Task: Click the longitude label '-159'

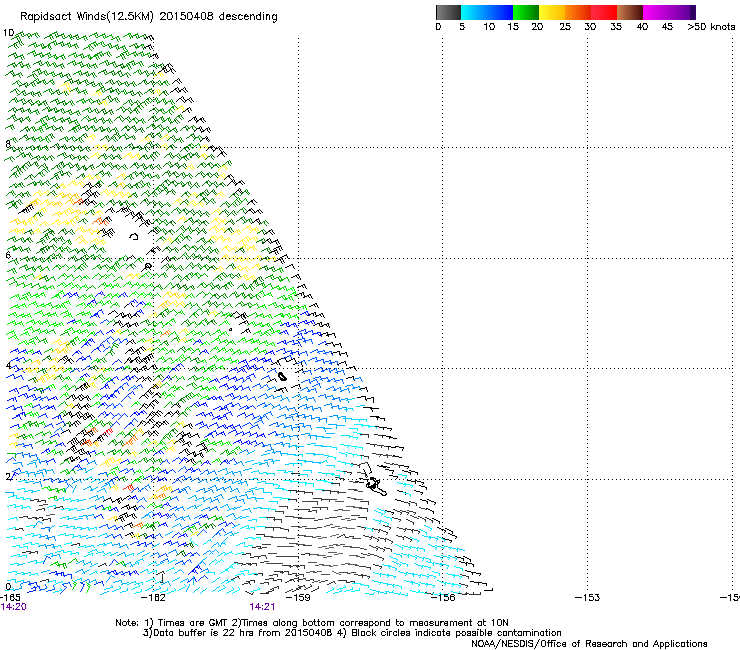Action: (298, 597)
